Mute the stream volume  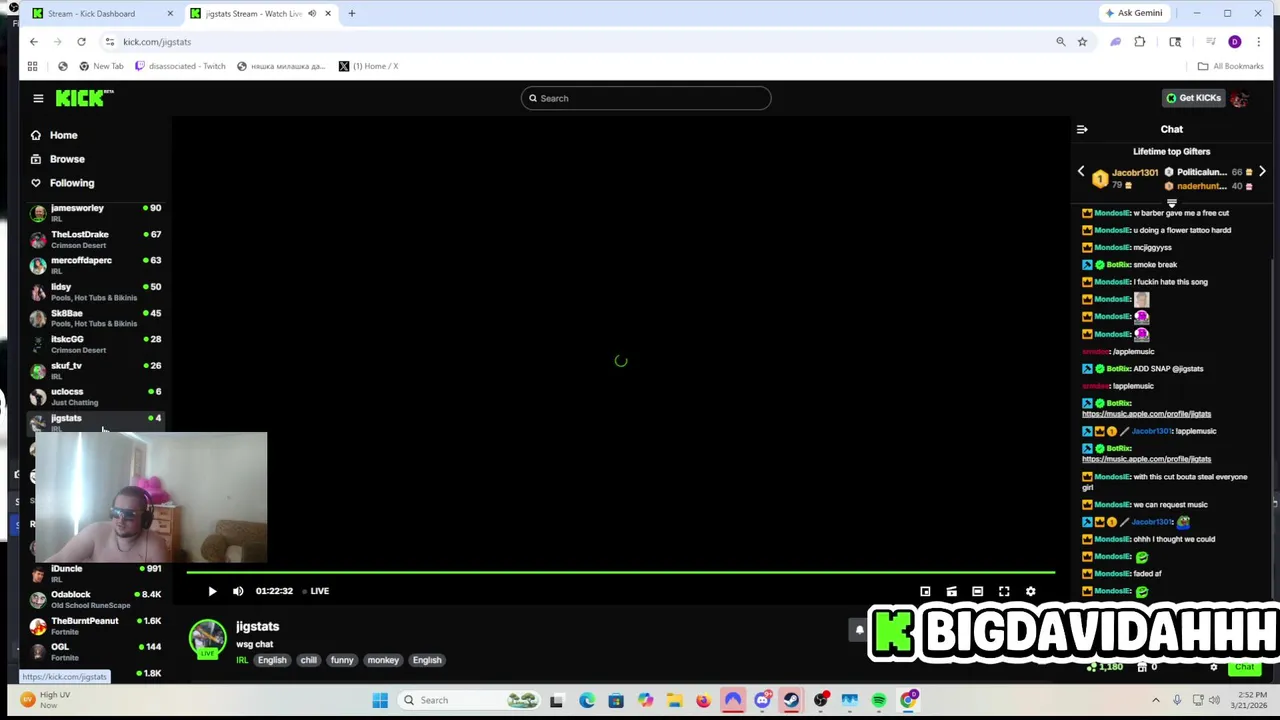[x=238, y=591]
